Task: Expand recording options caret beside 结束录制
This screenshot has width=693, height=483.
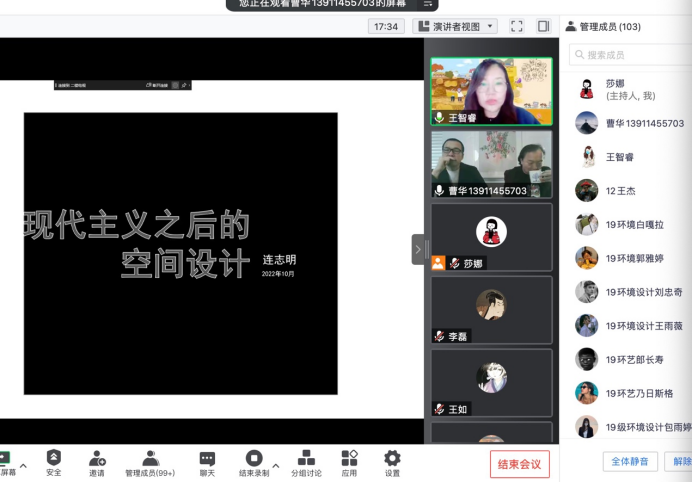Action: pos(276,466)
